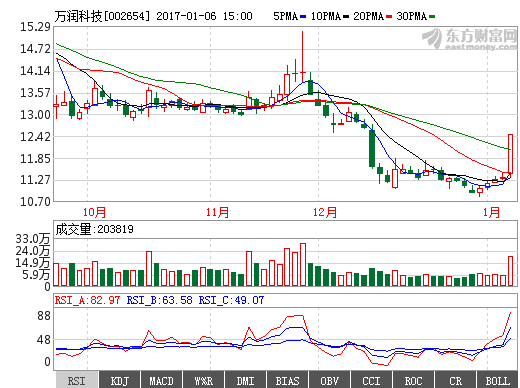The image size is (520, 388).
Task: Click the last red volume bar in January
Action: click(510, 271)
